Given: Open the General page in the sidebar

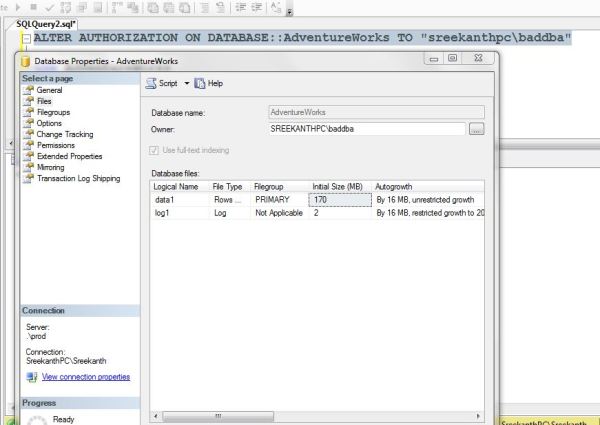Looking at the screenshot, I should point(50,90).
